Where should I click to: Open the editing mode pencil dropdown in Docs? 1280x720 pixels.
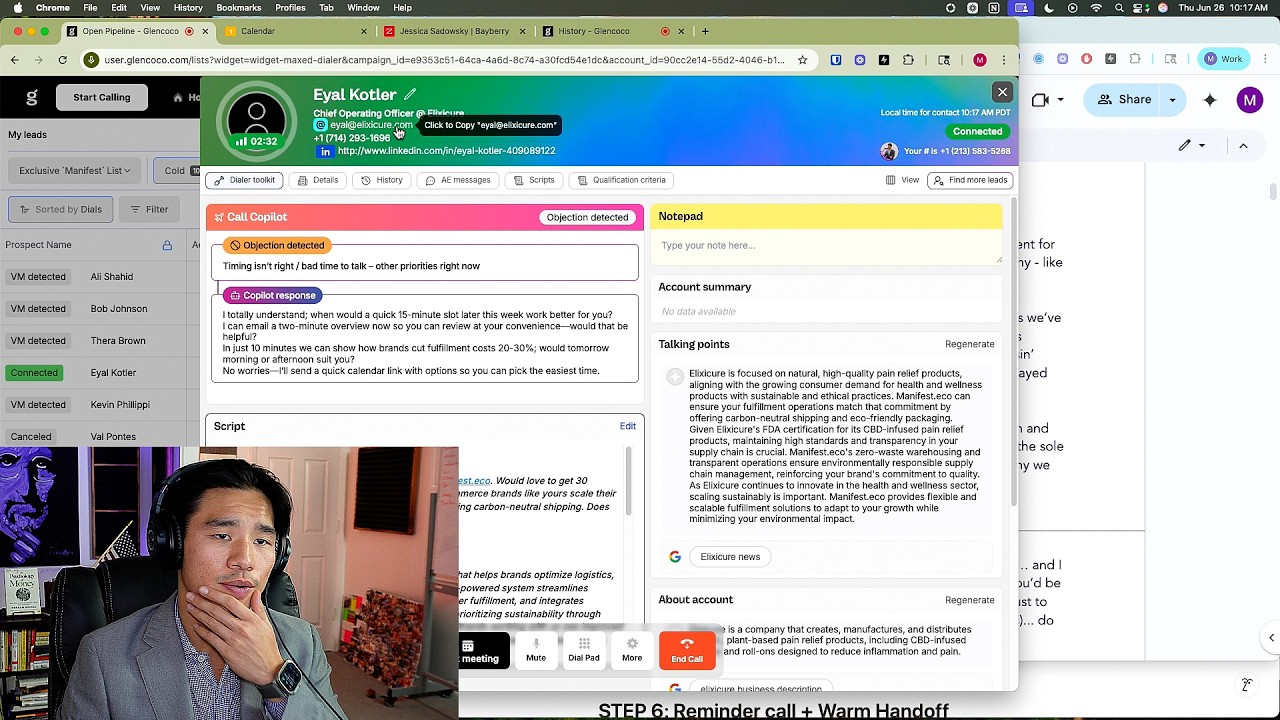[1193, 145]
